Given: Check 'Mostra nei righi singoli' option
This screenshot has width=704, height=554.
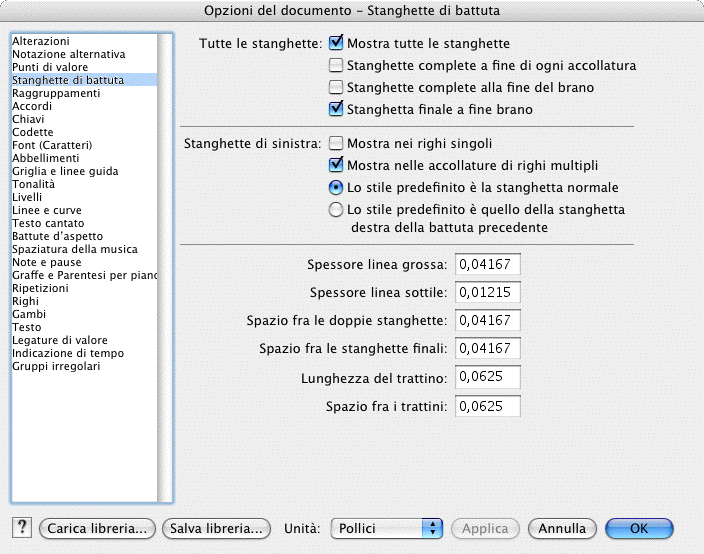Looking at the screenshot, I should pyautogui.click(x=337, y=144).
